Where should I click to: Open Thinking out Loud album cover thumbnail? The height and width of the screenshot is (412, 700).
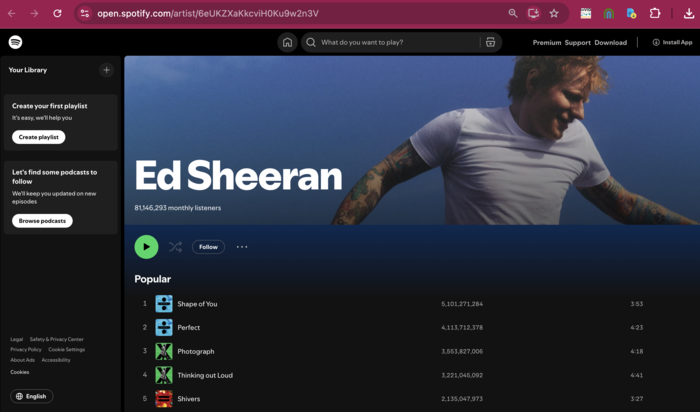[164, 375]
